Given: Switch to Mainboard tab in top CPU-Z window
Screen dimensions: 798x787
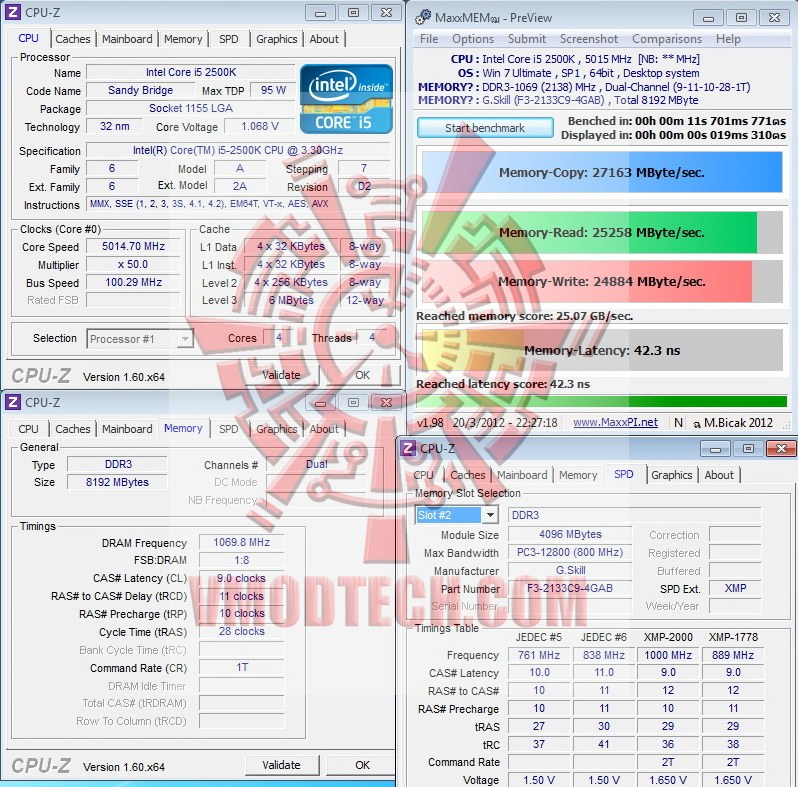Looking at the screenshot, I should 127,39.
